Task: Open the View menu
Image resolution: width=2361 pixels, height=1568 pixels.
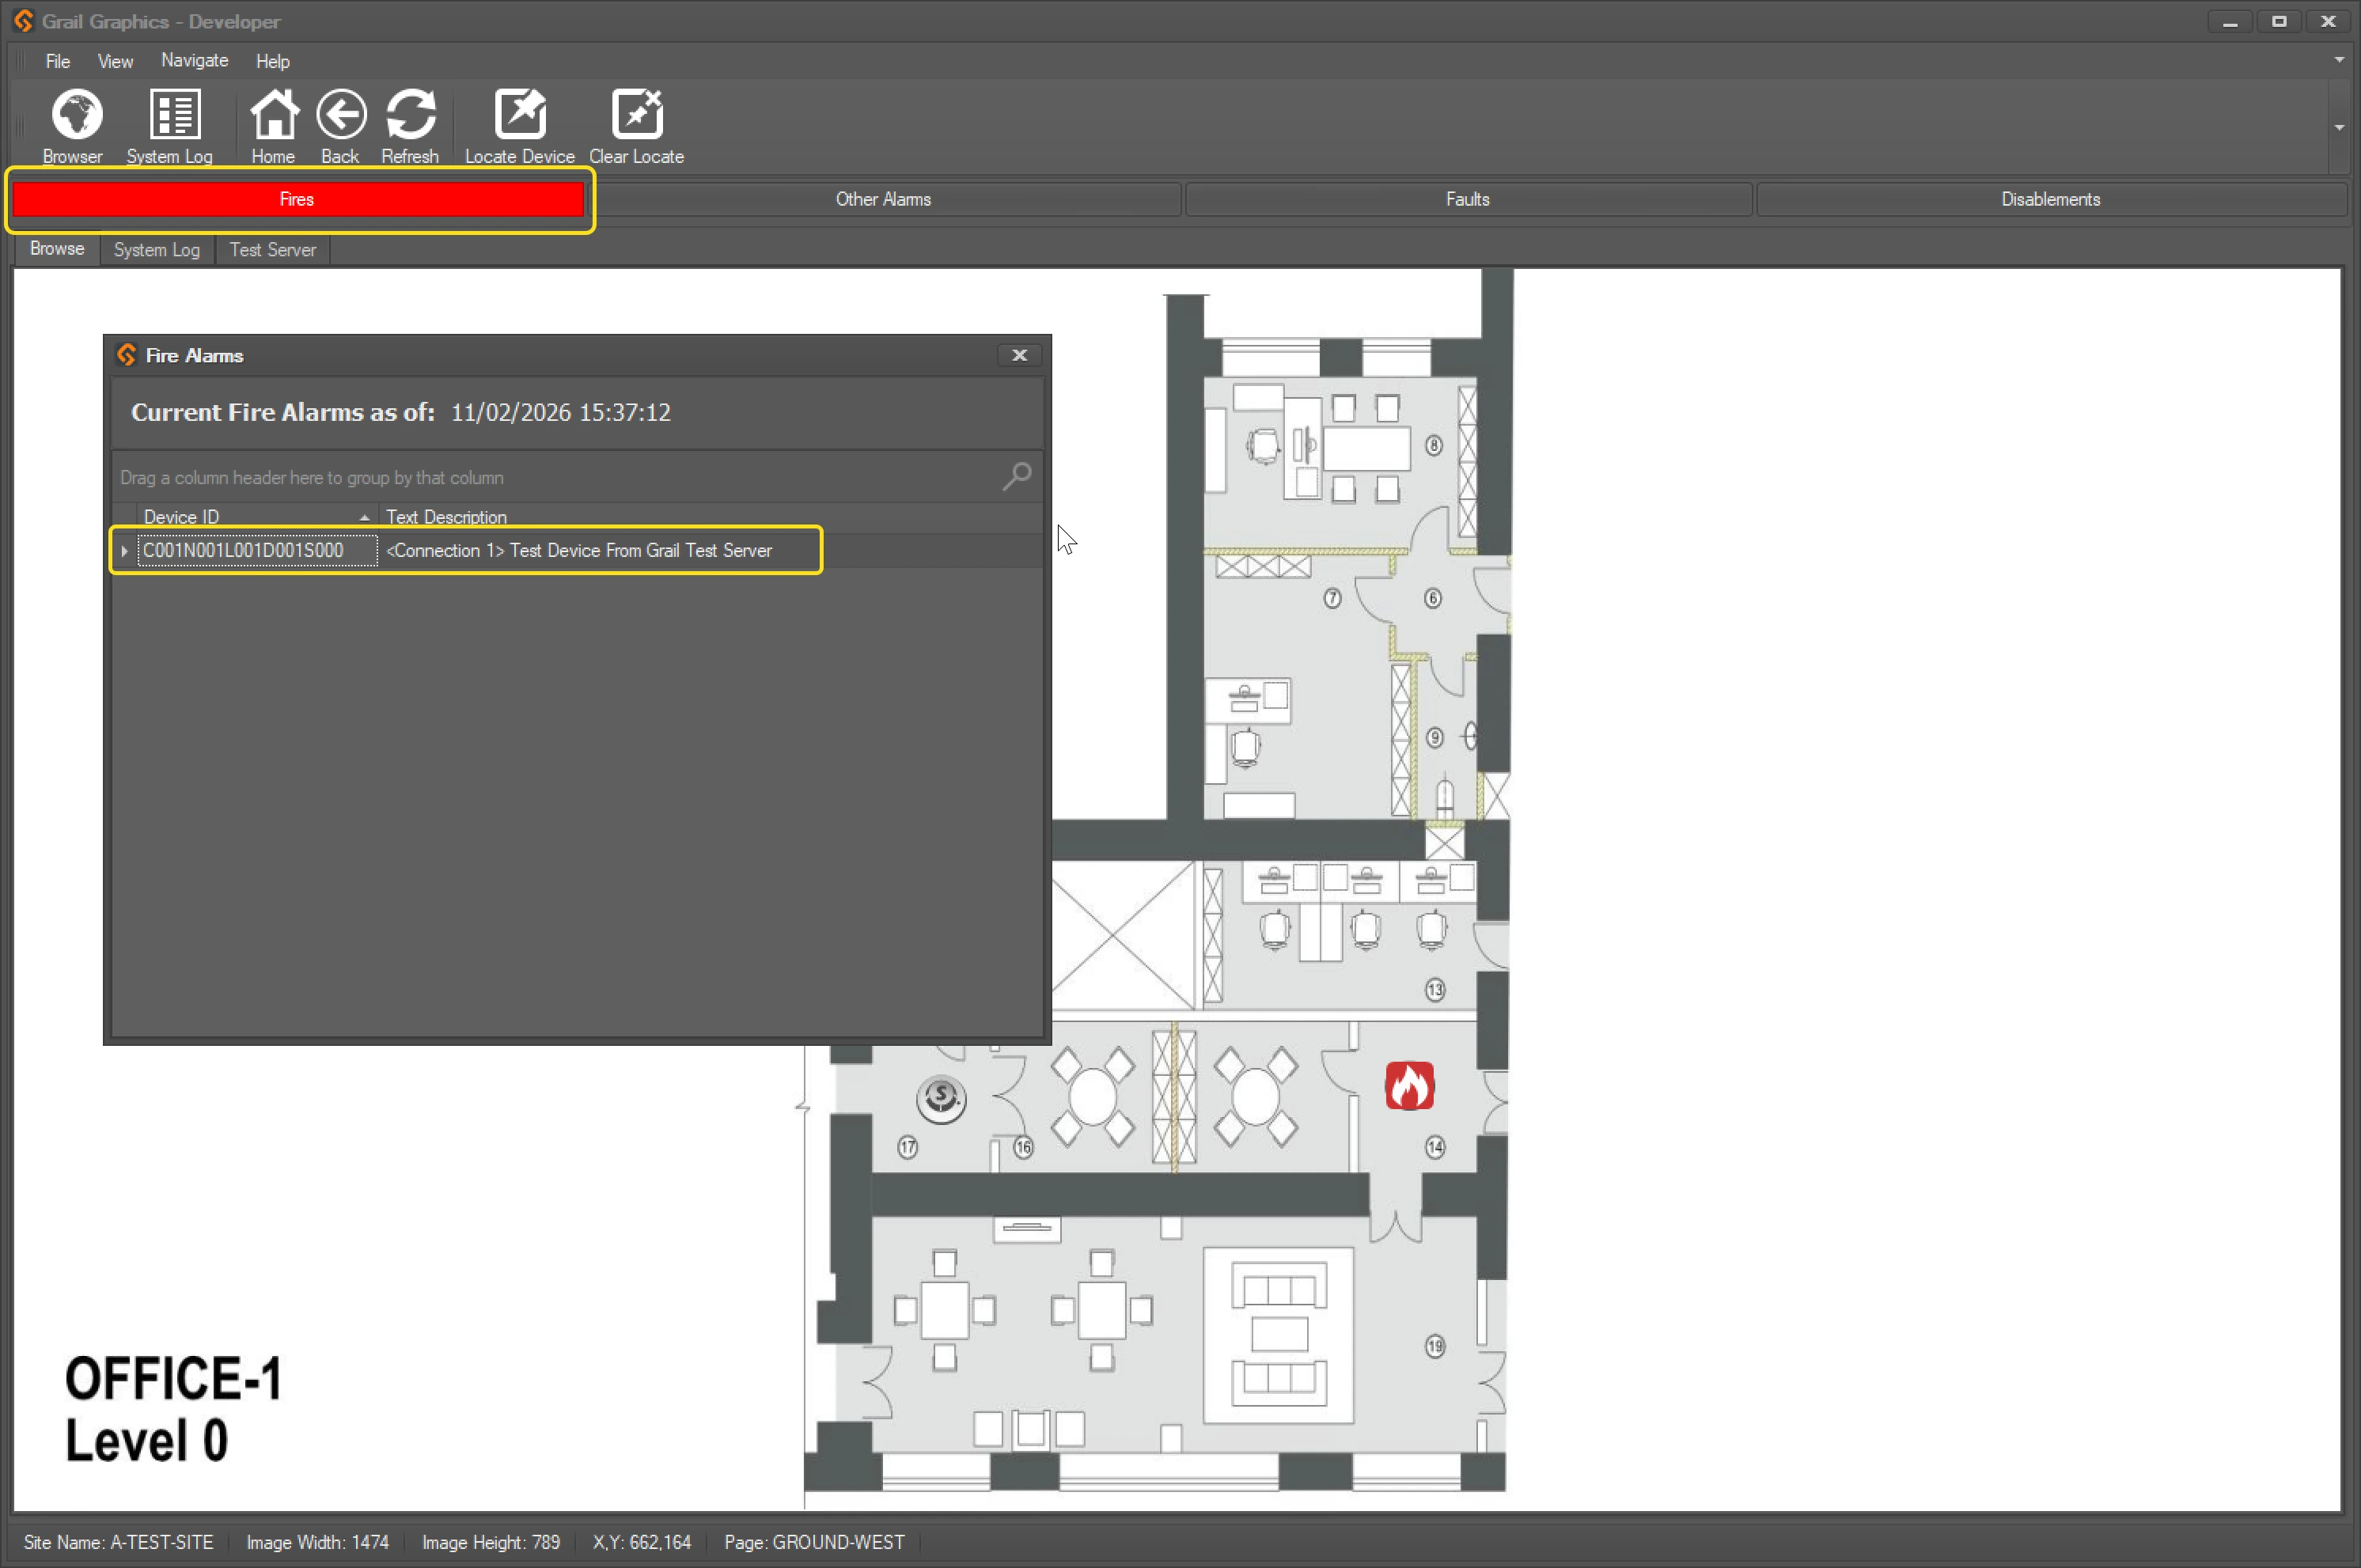Action: [115, 61]
